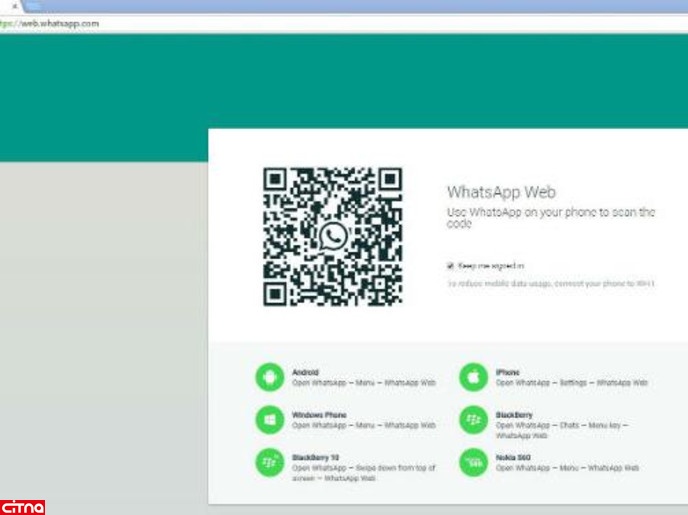Click the Nokia S60 icon
The height and width of the screenshot is (515, 688).
[x=473, y=462]
